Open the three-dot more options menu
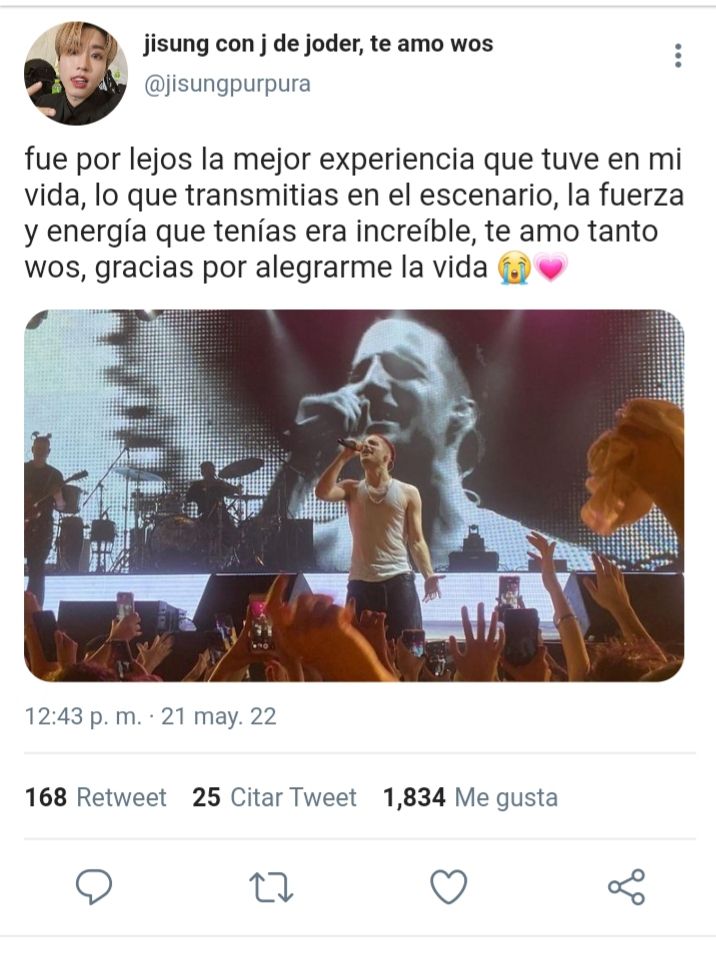This screenshot has width=716, height=954. click(678, 56)
